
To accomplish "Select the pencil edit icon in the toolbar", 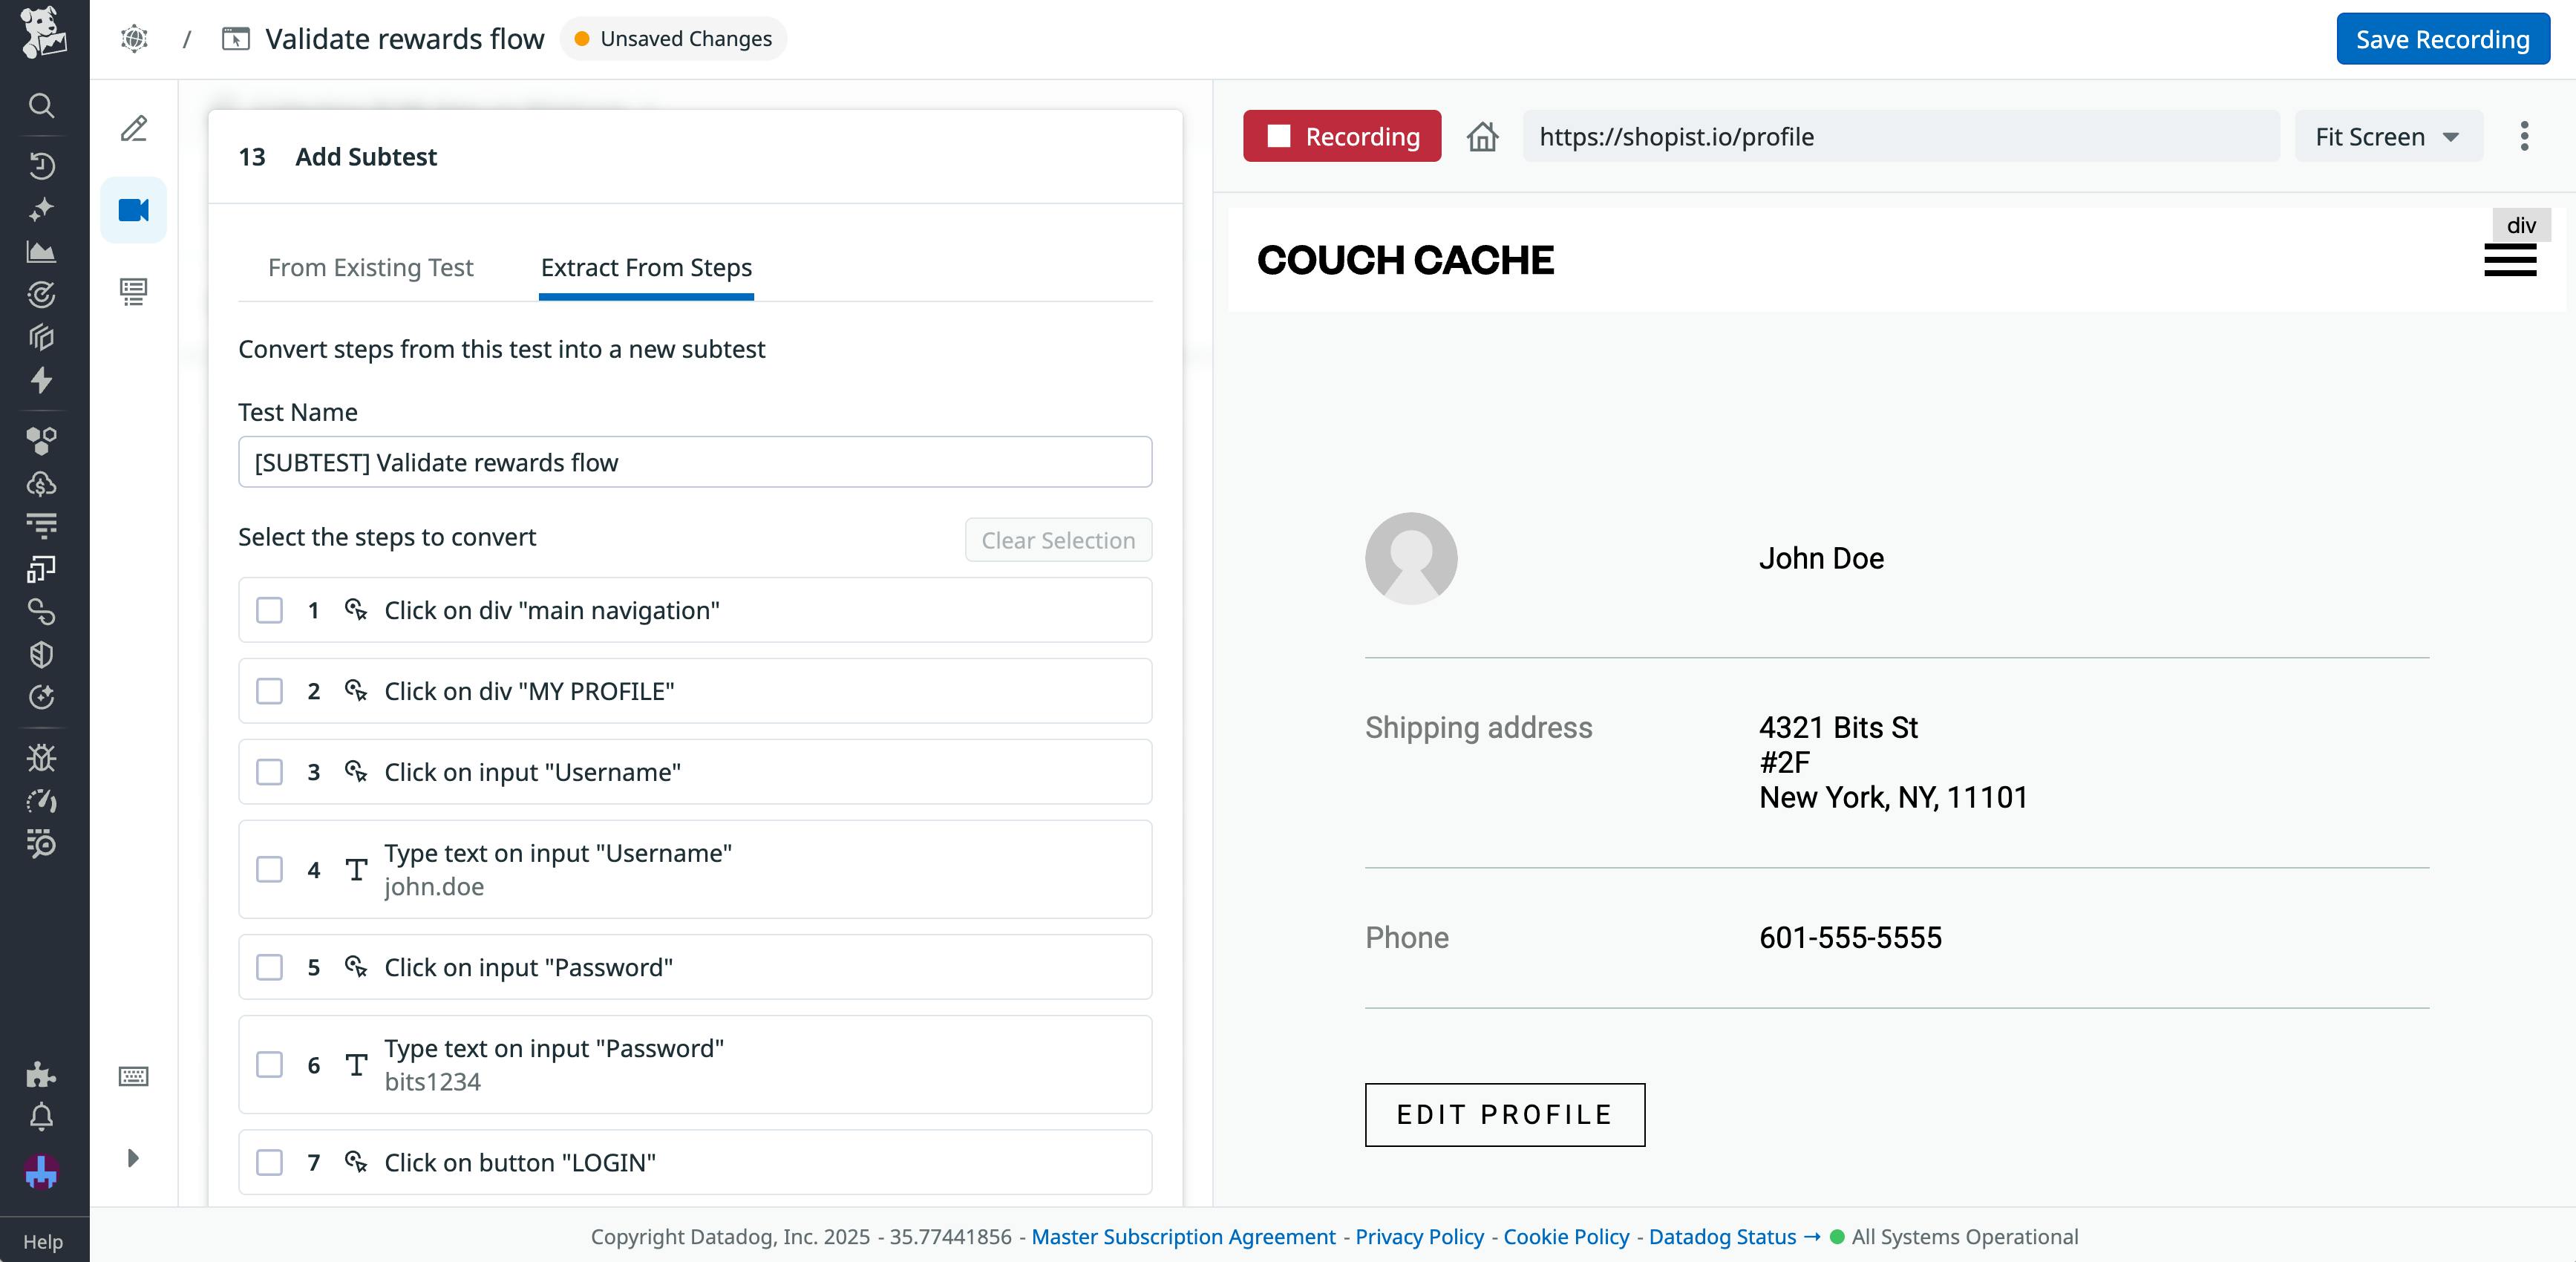I will (133, 129).
